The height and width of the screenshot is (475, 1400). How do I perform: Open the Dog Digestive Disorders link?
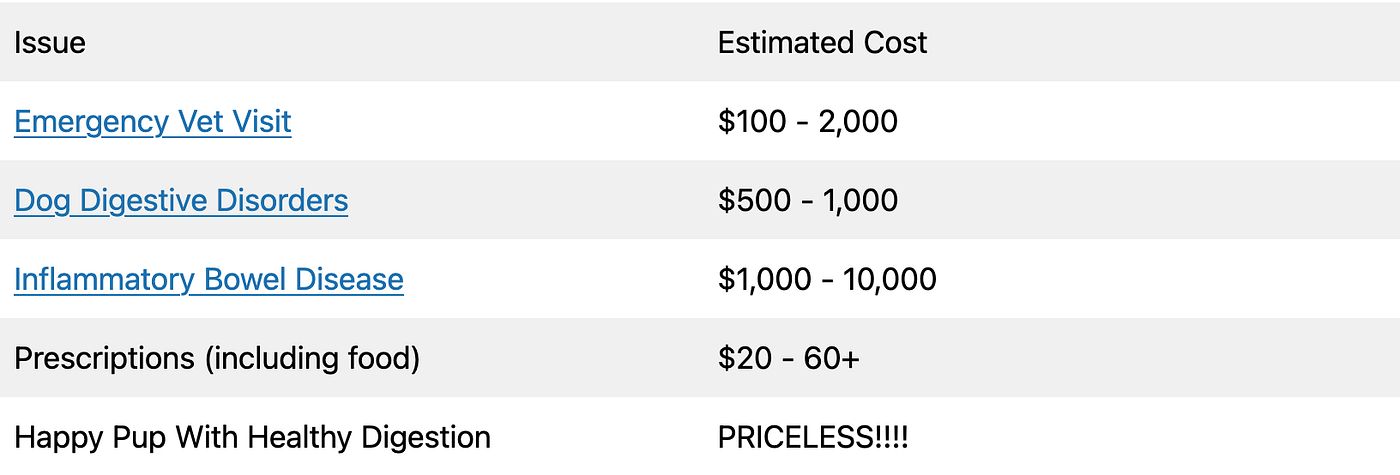click(x=181, y=201)
